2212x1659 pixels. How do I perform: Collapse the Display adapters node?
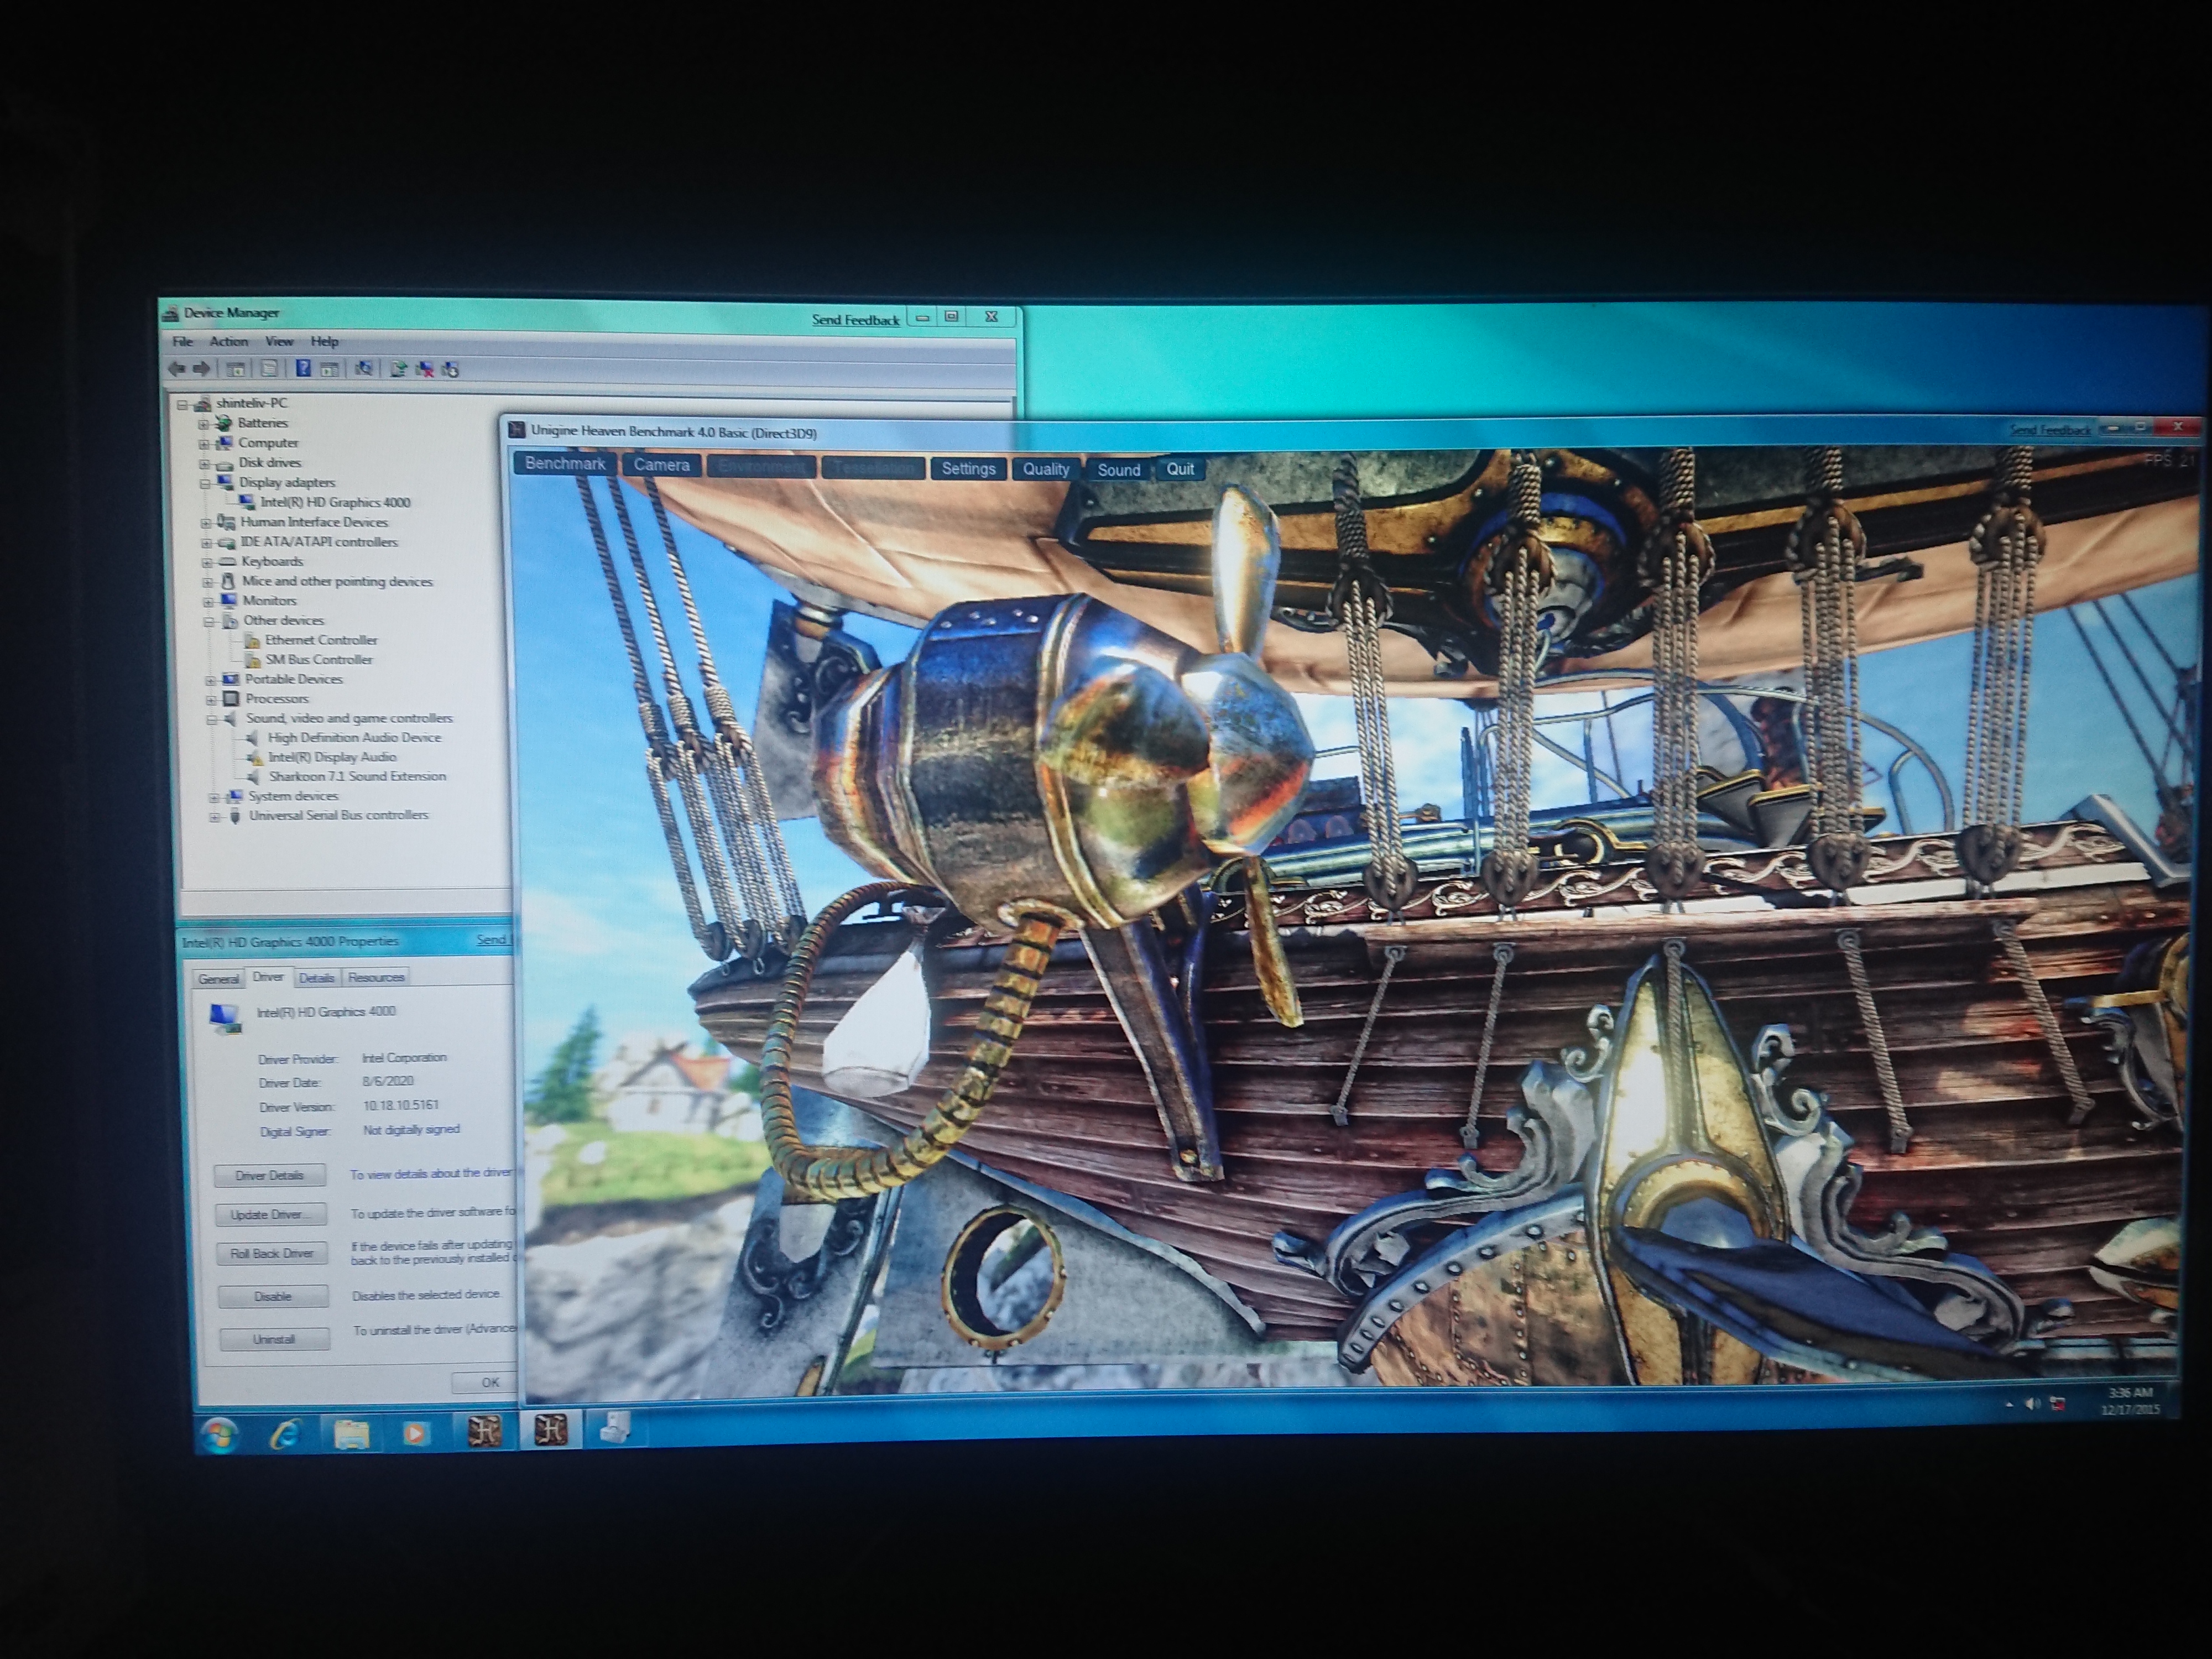(205, 483)
